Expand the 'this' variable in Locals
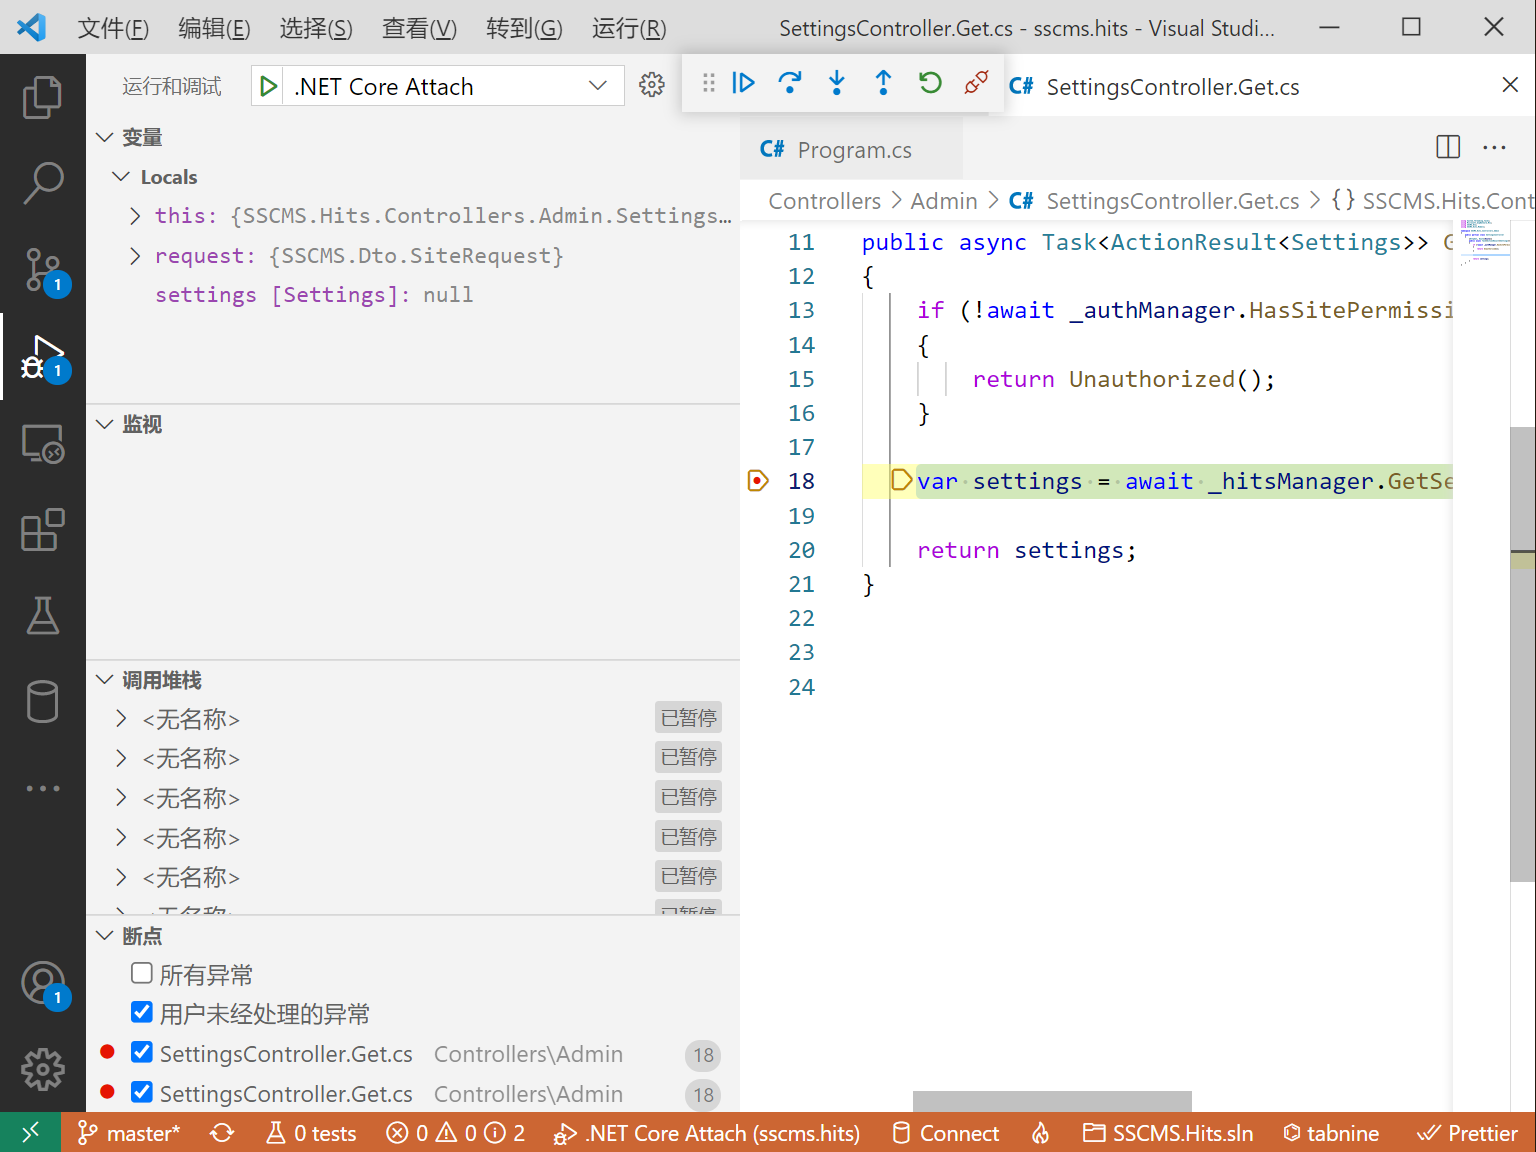 point(135,216)
